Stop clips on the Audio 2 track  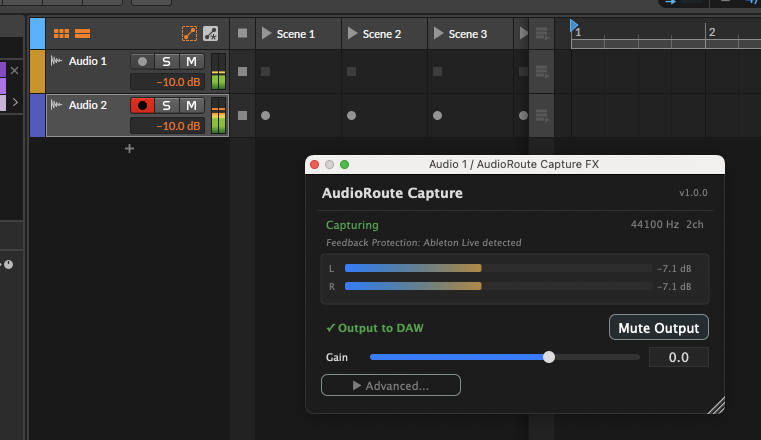[x=243, y=115]
